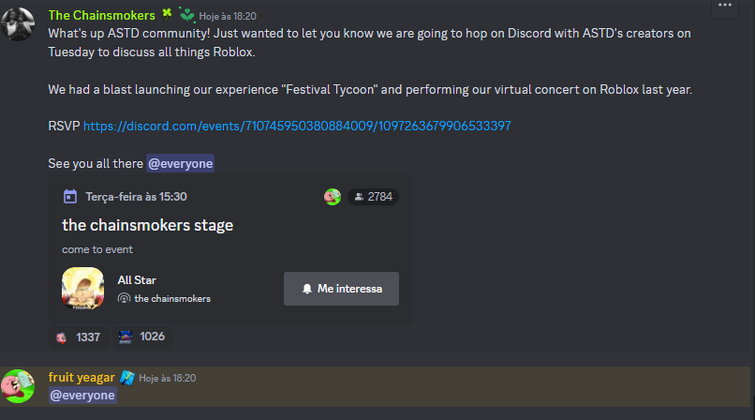Click the blue badge next to fruit yeagar
Viewport: 755px width, 420px height.
pos(127,378)
